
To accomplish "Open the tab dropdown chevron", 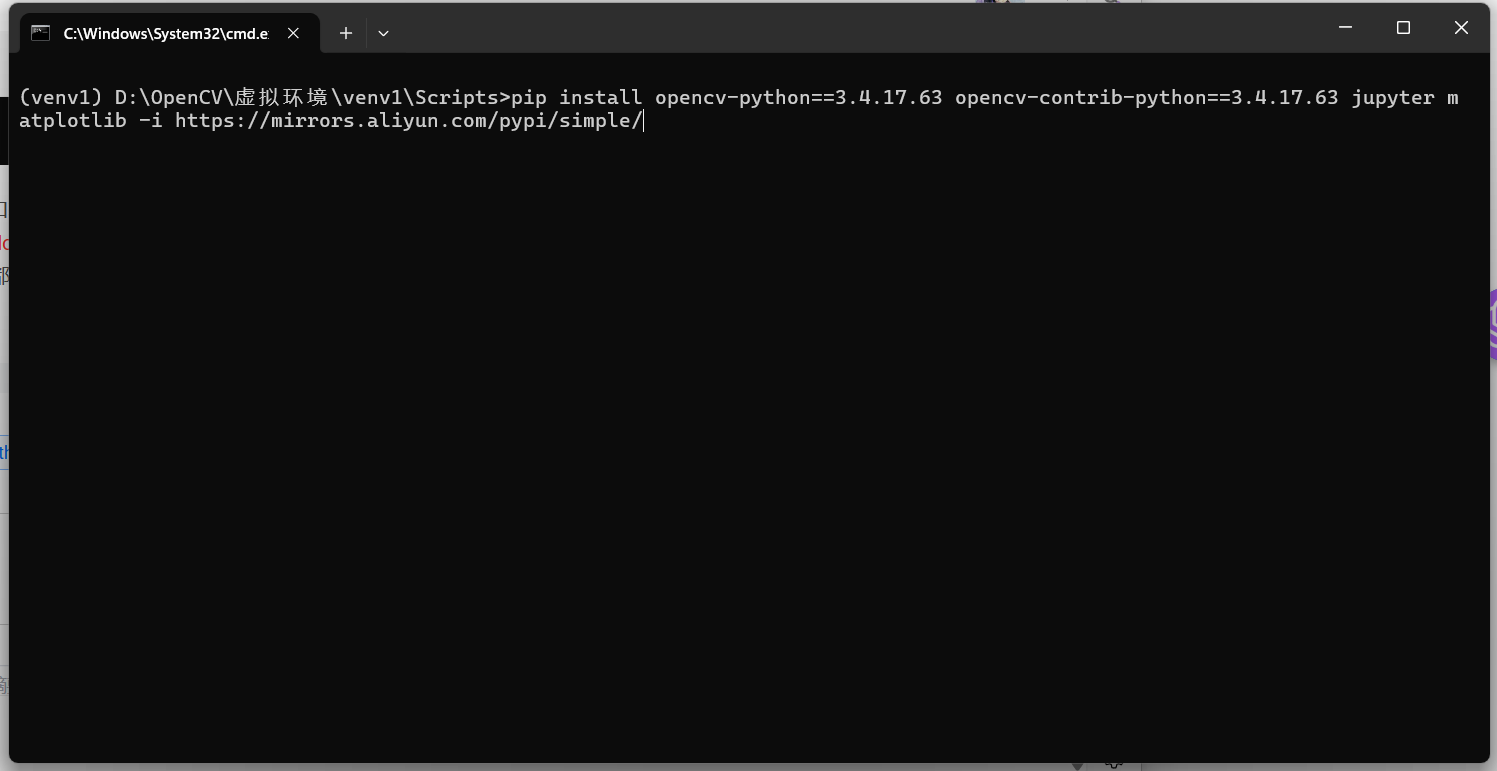I will [383, 33].
